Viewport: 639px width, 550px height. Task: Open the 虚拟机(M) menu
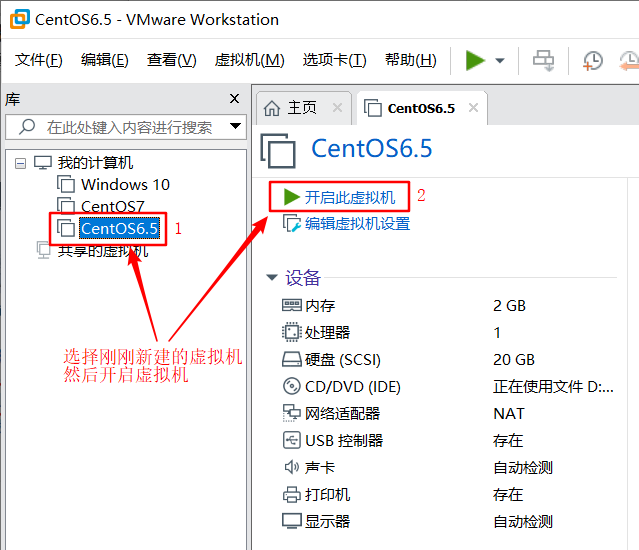(x=249, y=60)
